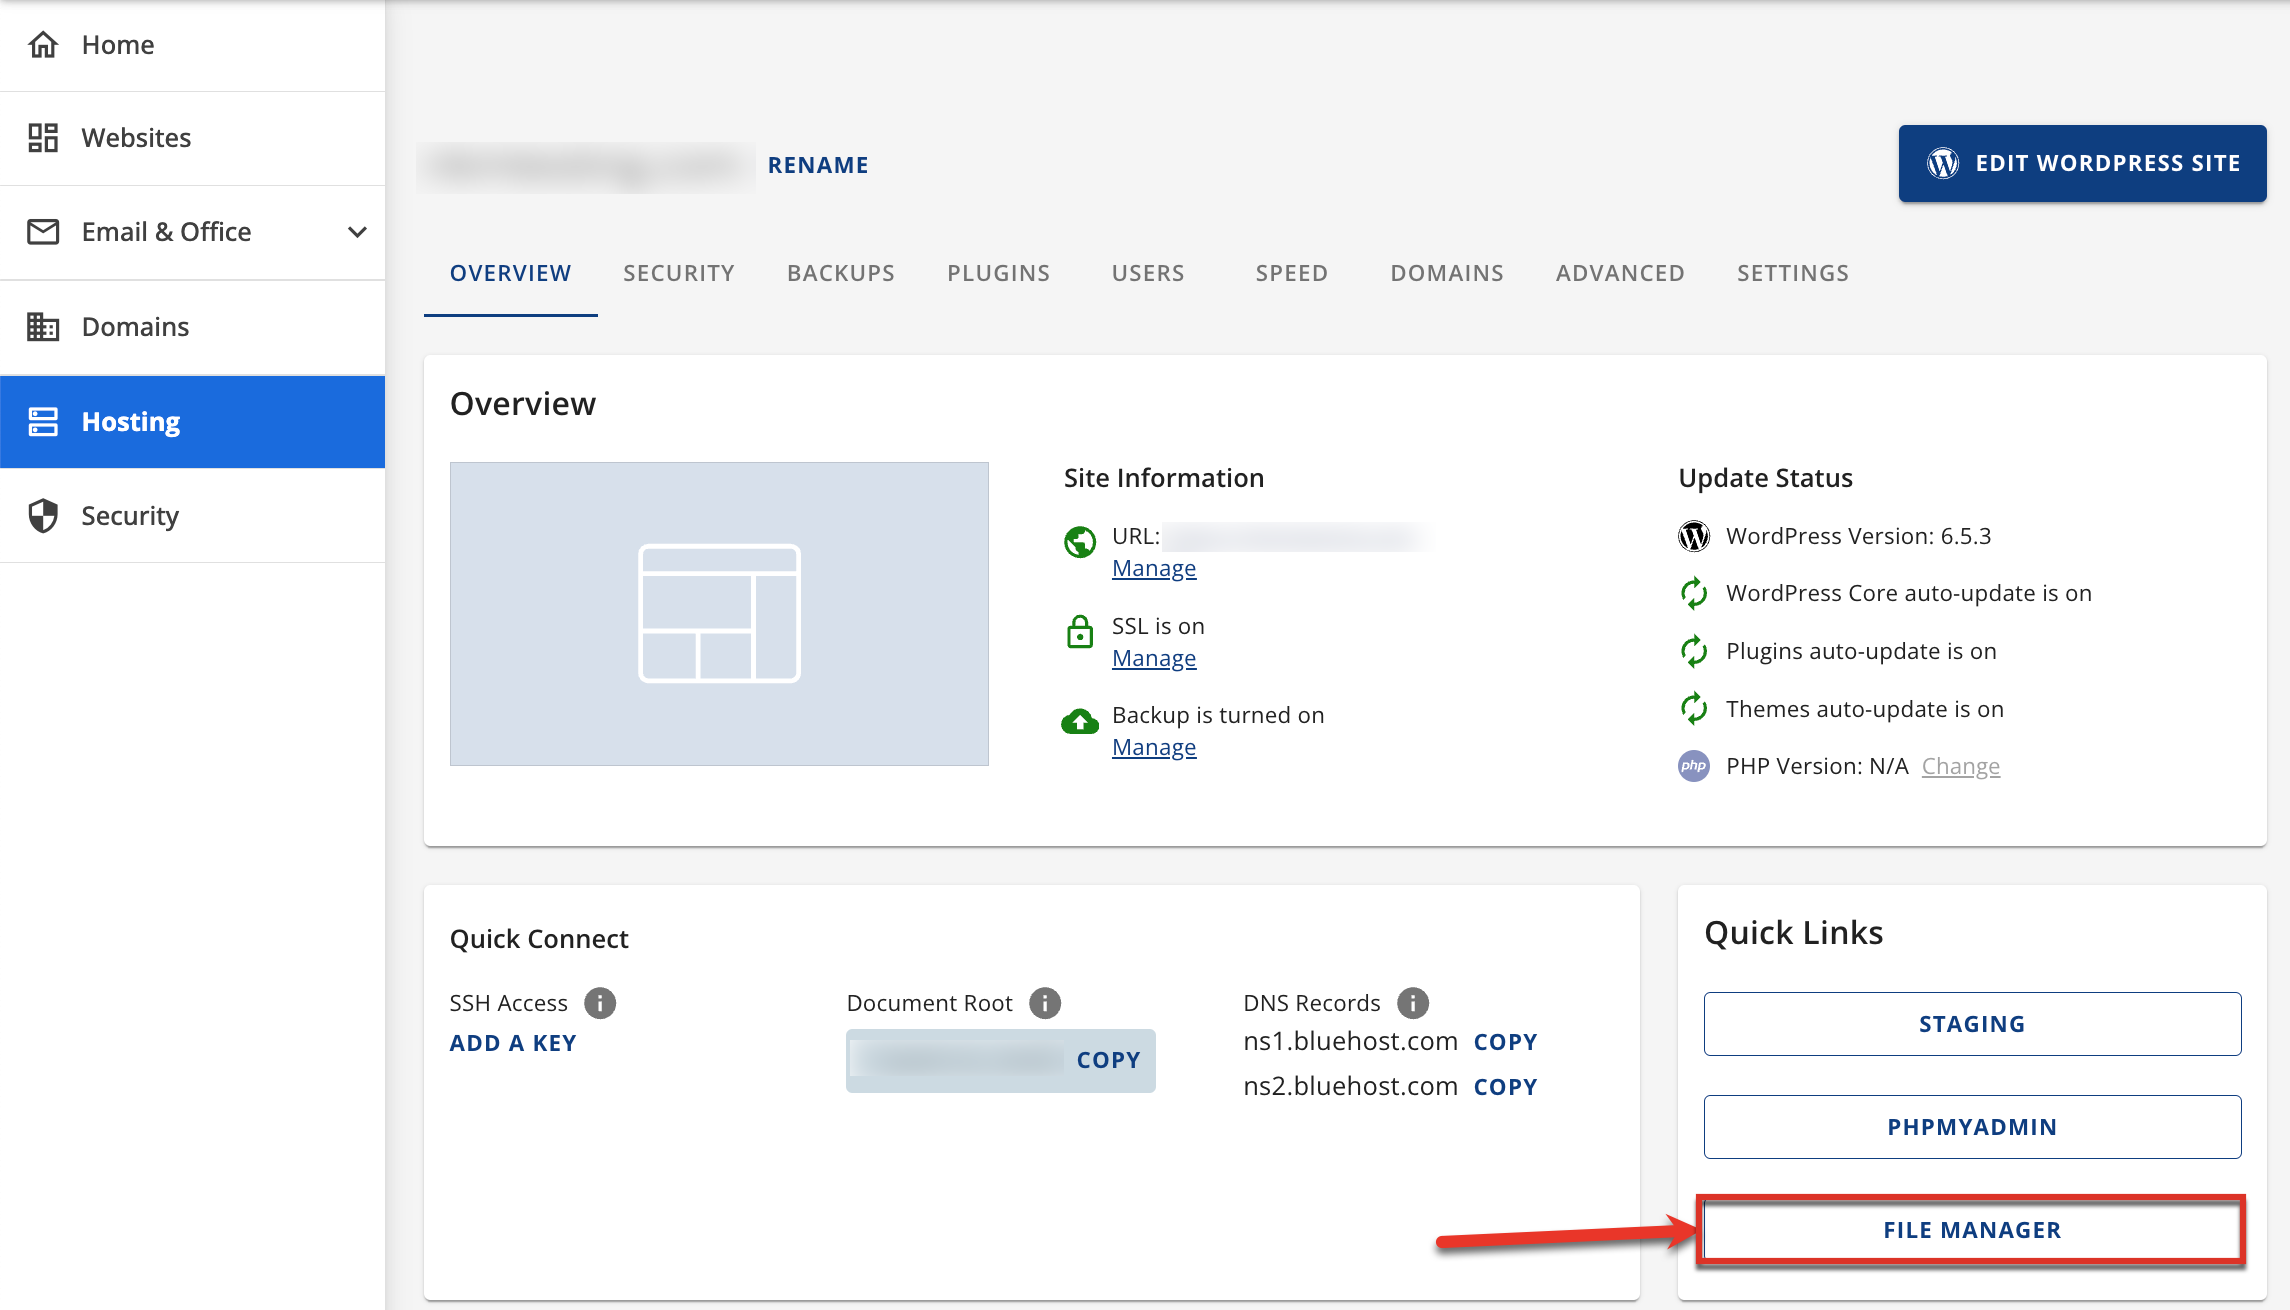Select the Plugins tab
This screenshot has height=1310, width=2290.
click(x=998, y=272)
